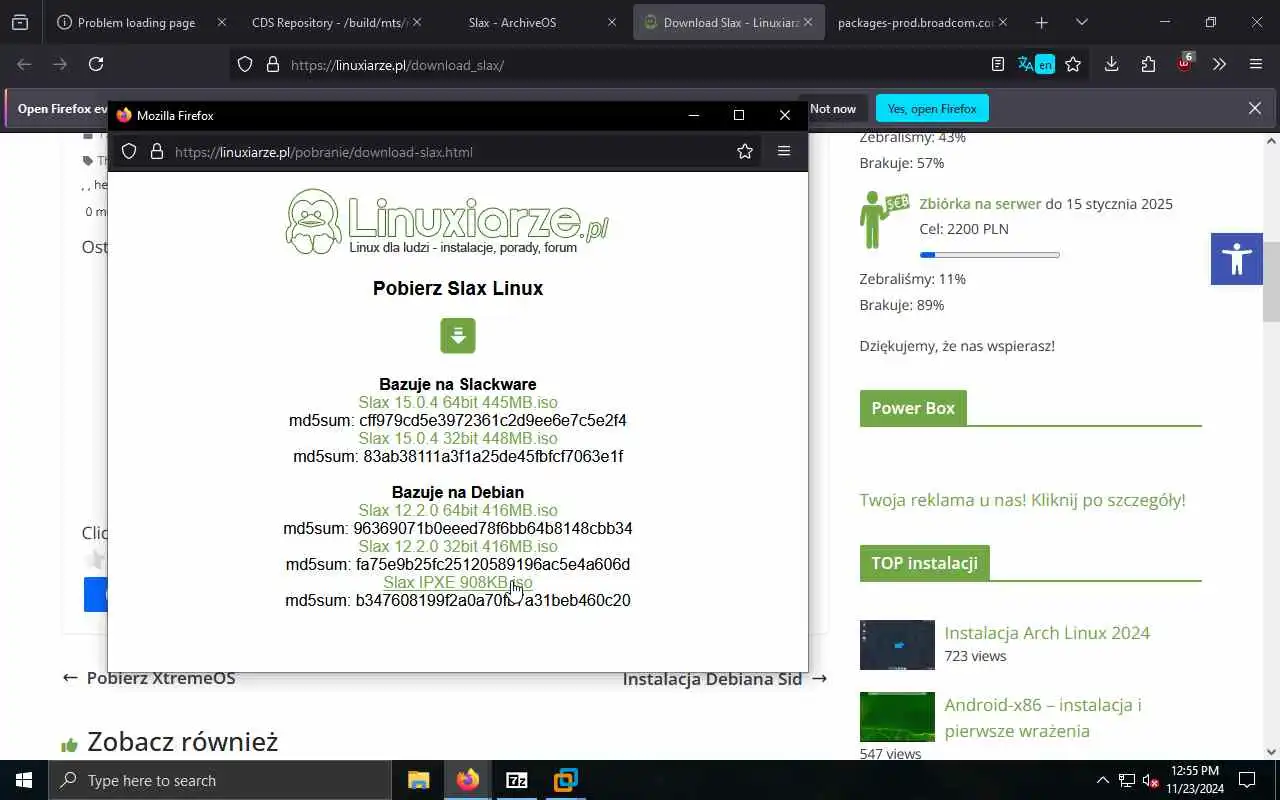Open new tab with plus button
This screenshot has height=800, width=1280.
point(1041,22)
